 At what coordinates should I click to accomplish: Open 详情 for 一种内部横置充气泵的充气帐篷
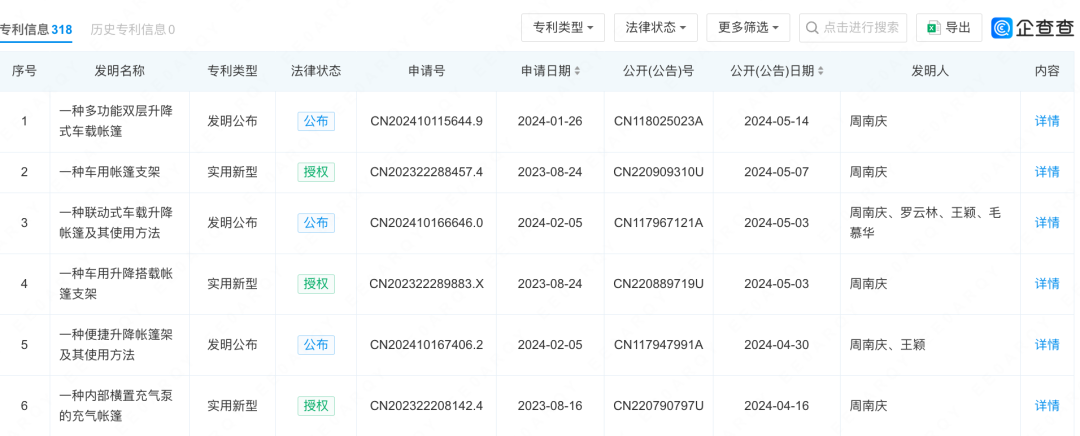[1047, 406]
